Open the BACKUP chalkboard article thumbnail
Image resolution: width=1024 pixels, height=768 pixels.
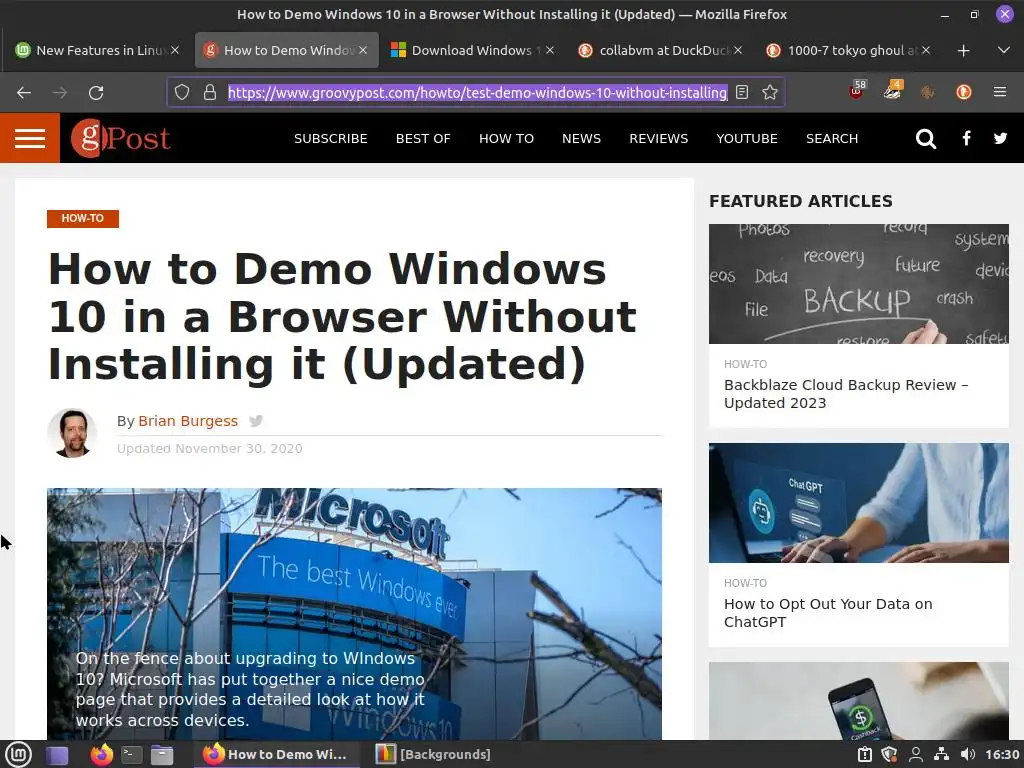(x=858, y=284)
